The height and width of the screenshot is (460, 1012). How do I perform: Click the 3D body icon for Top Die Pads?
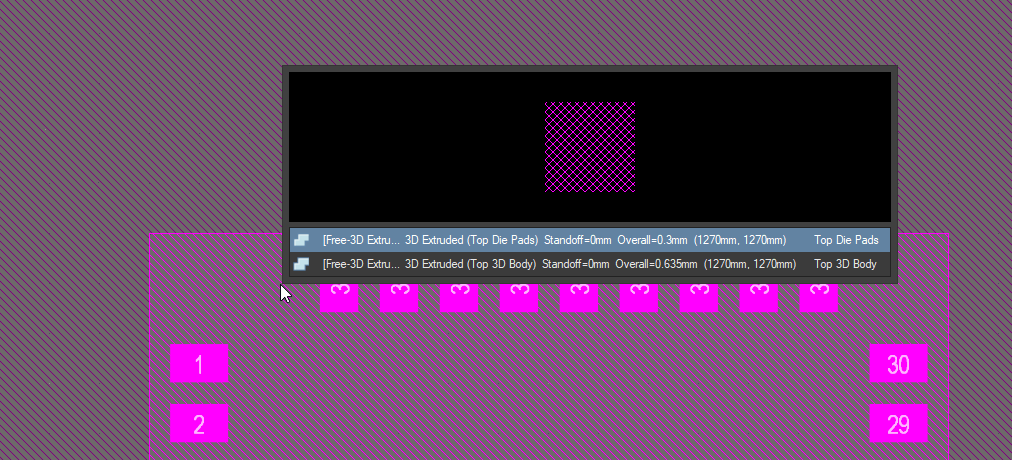coord(301,240)
